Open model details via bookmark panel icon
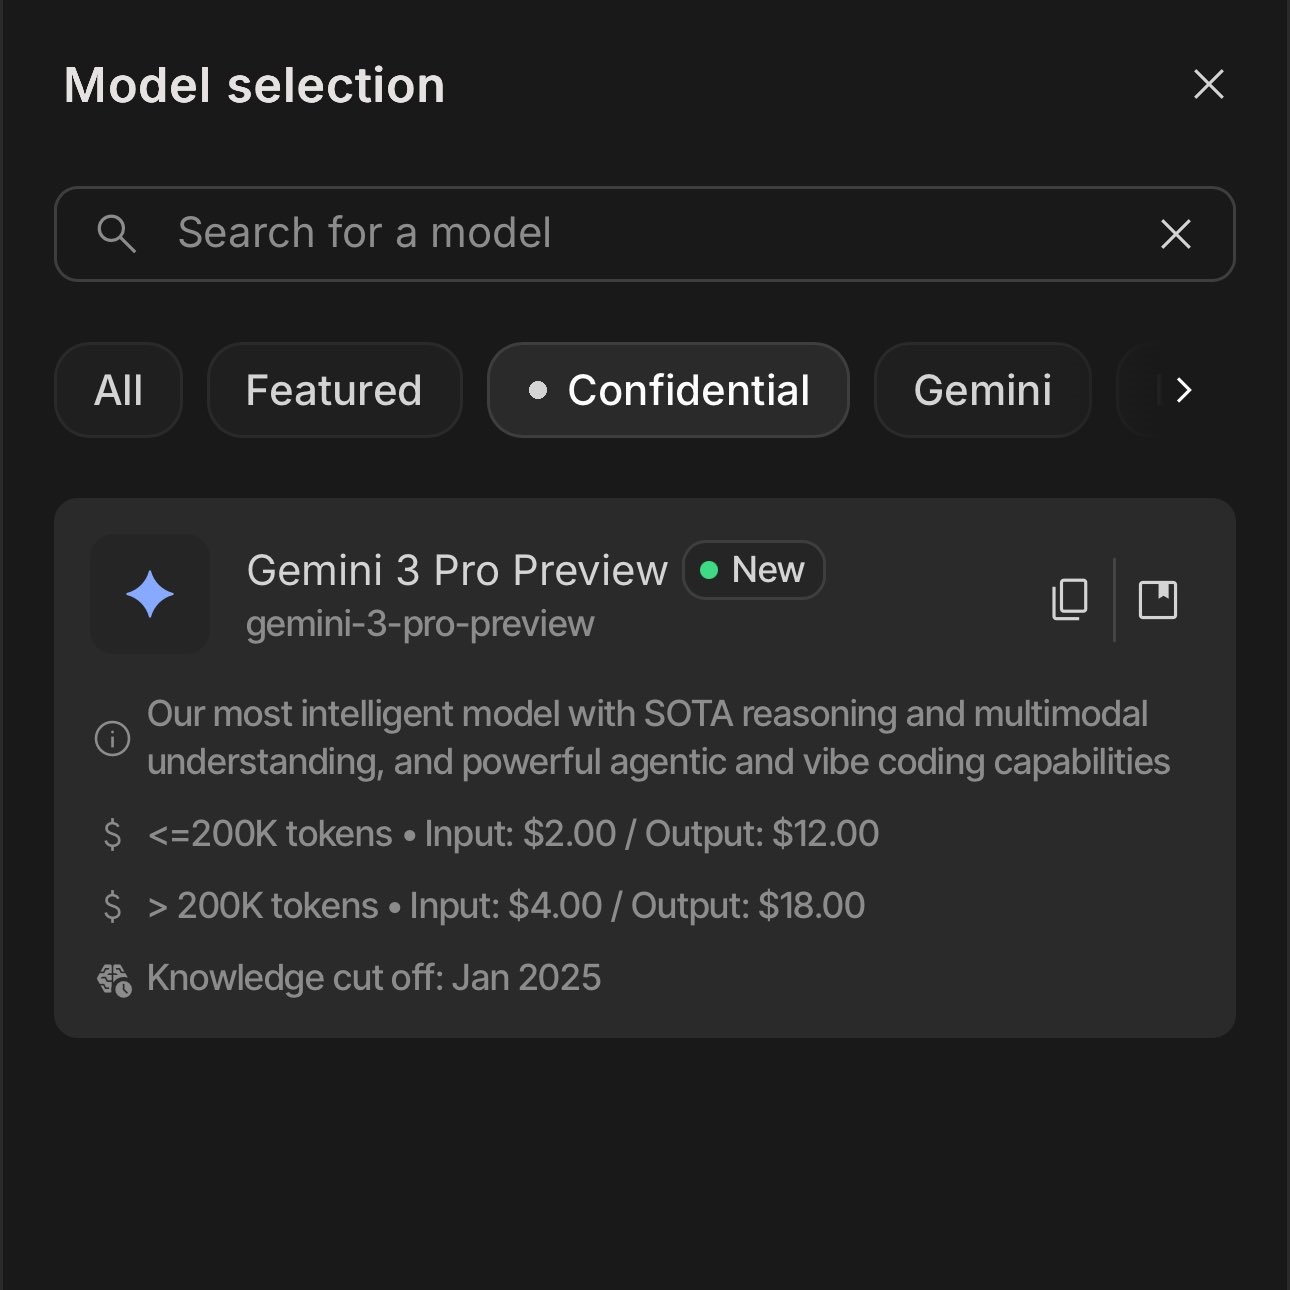This screenshot has width=1290, height=1290. click(x=1158, y=599)
